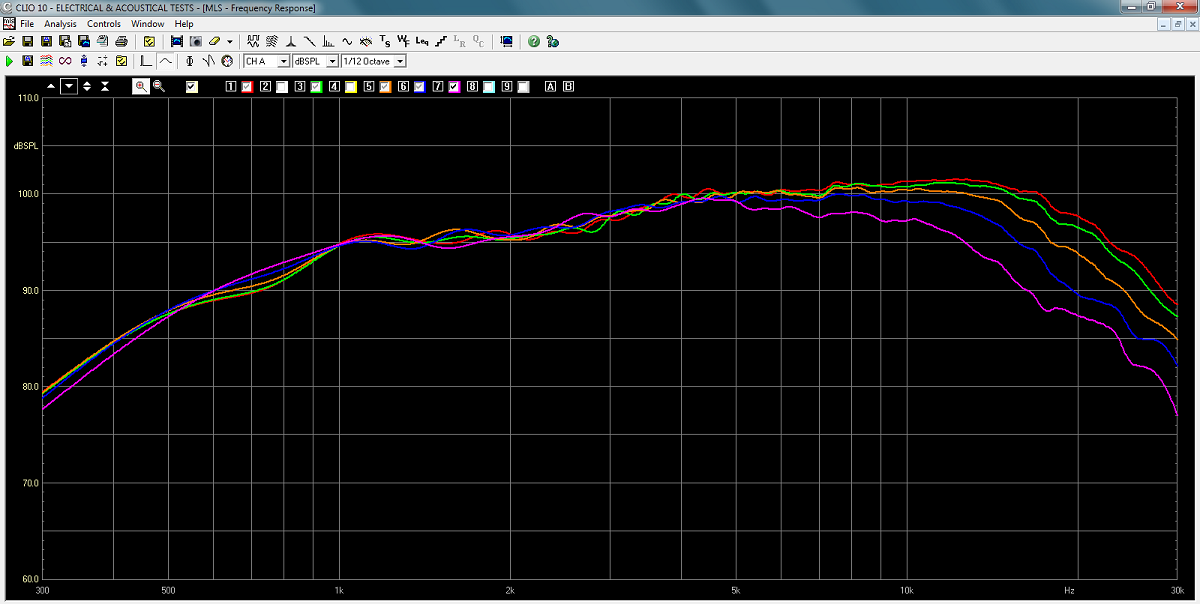Screen dimensions: 1200x604
Task: Click the Print icon in top toolbar
Action: coord(121,41)
